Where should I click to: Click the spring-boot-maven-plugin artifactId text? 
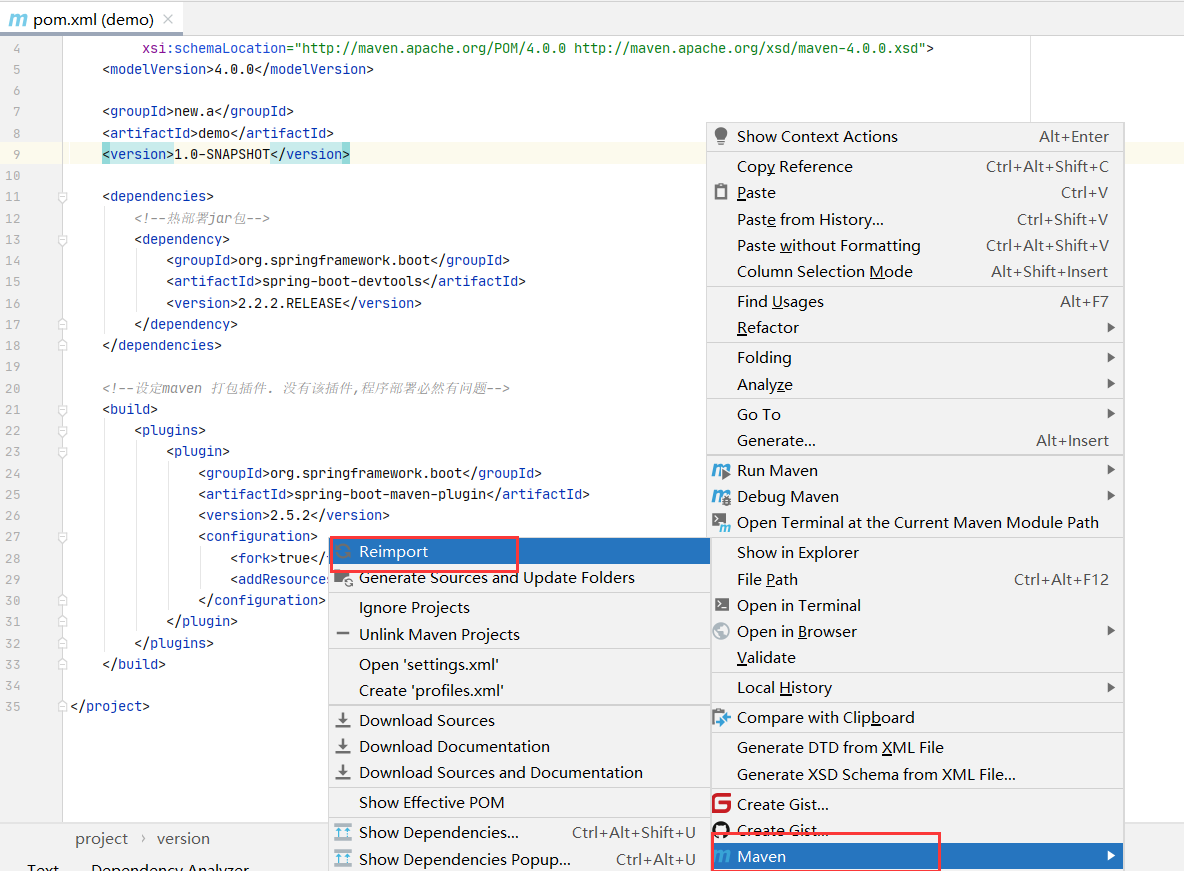[390, 494]
